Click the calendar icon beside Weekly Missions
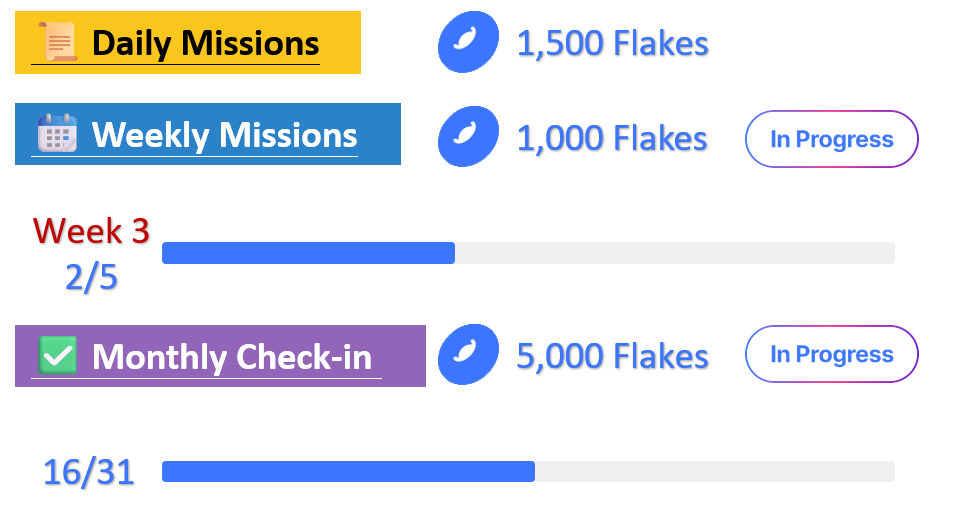The height and width of the screenshot is (526, 955). 57,133
